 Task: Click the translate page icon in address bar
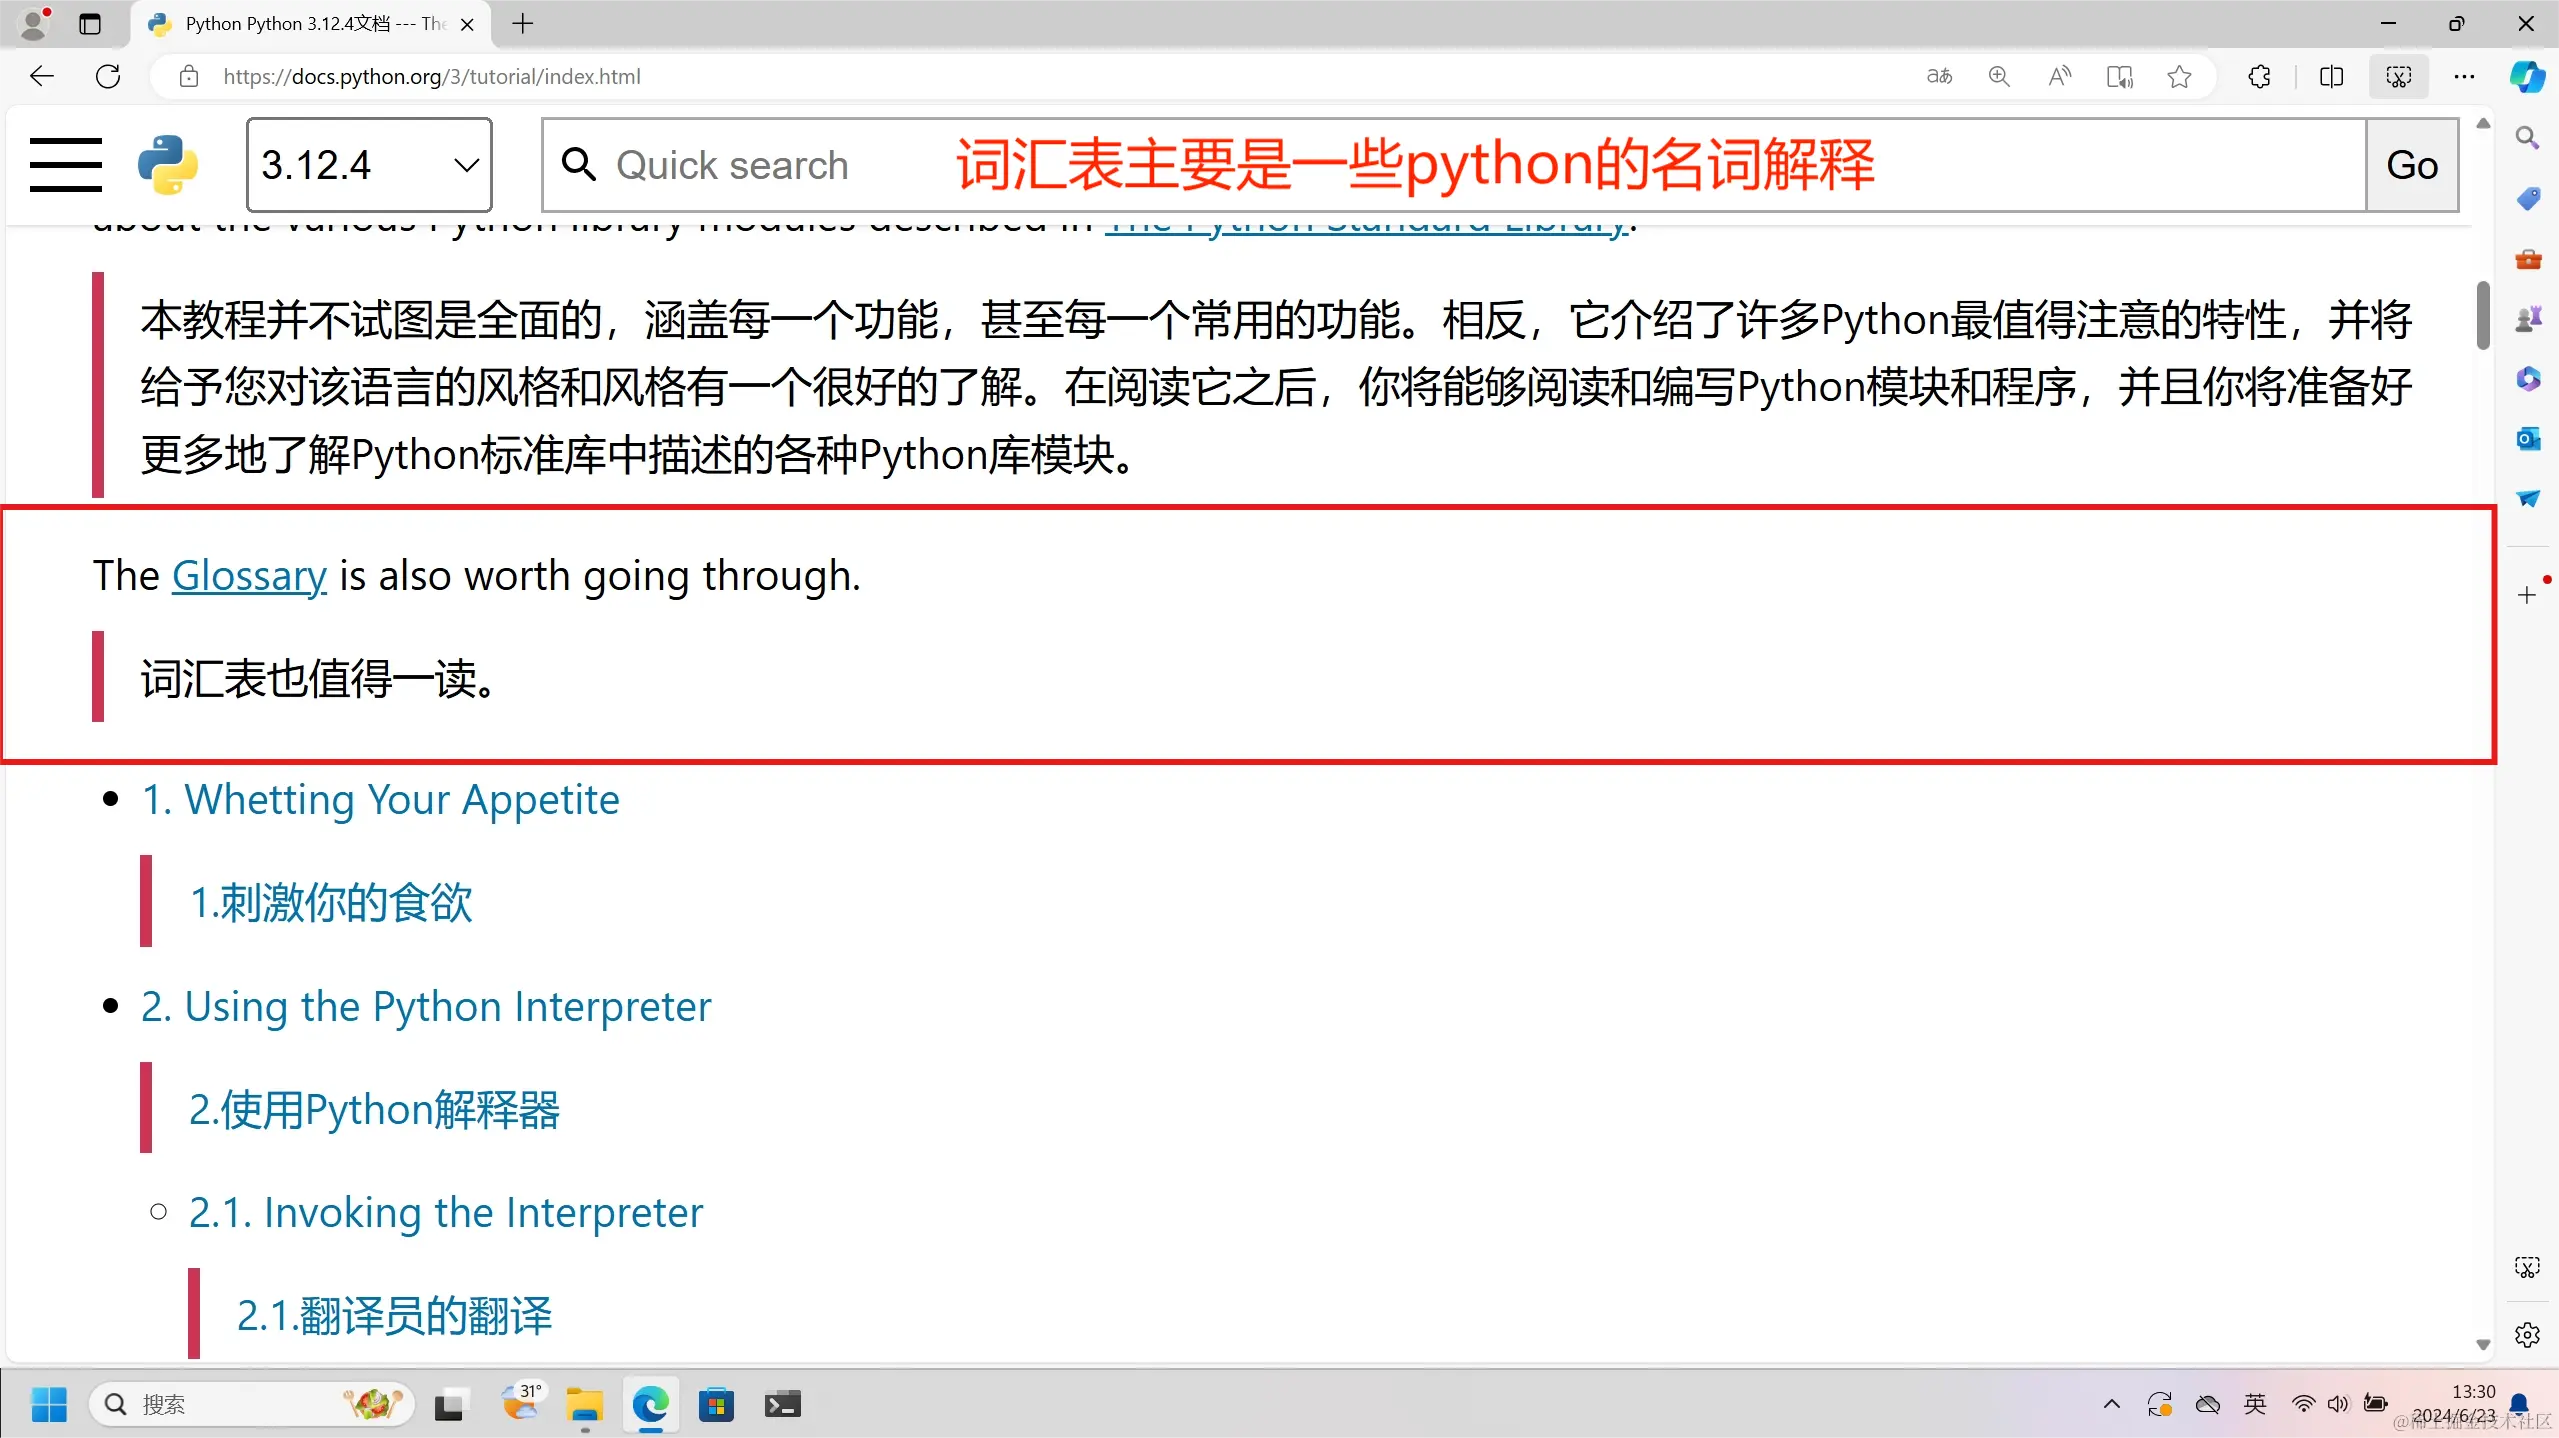point(1939,77)
